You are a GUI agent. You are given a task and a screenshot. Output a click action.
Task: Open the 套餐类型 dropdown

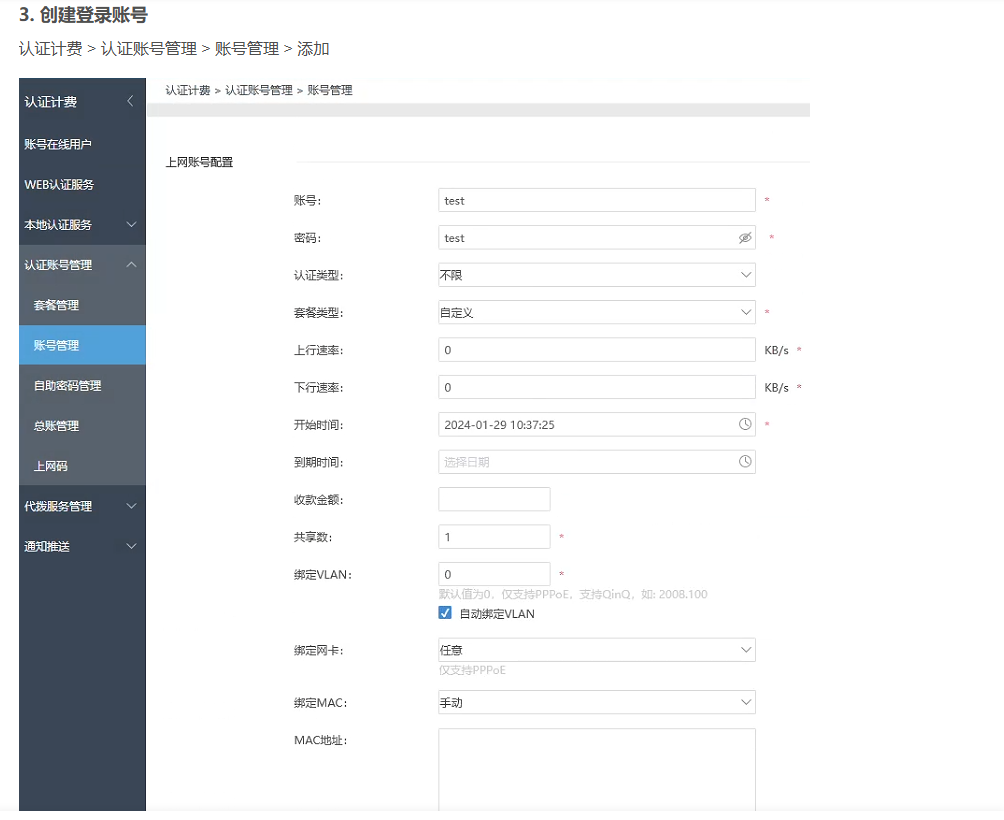(x=597, y=312)
